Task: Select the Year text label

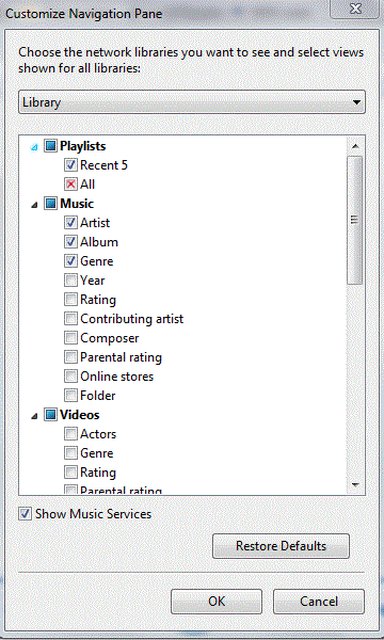Action: (92, 280)
